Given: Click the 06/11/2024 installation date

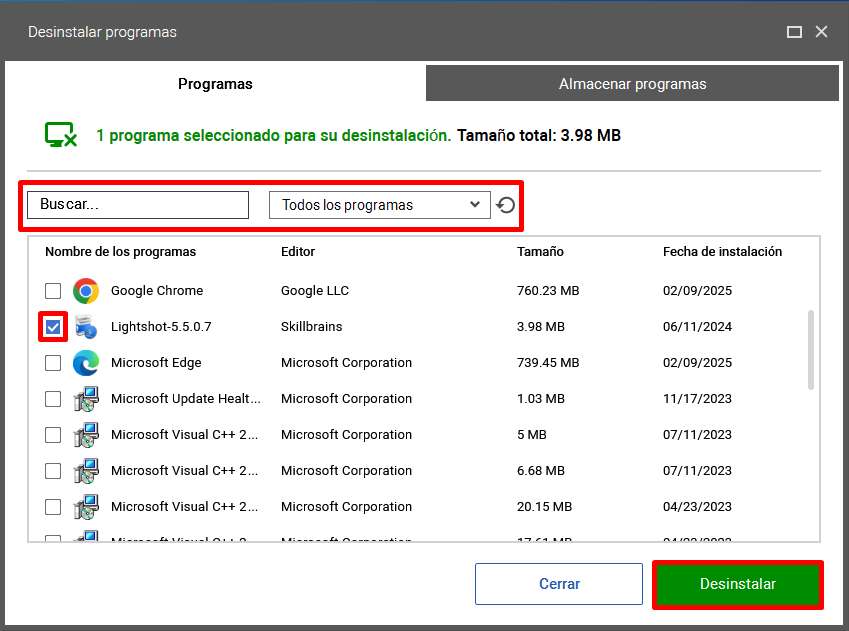Looking at the screenshot, I should point(697,327).
